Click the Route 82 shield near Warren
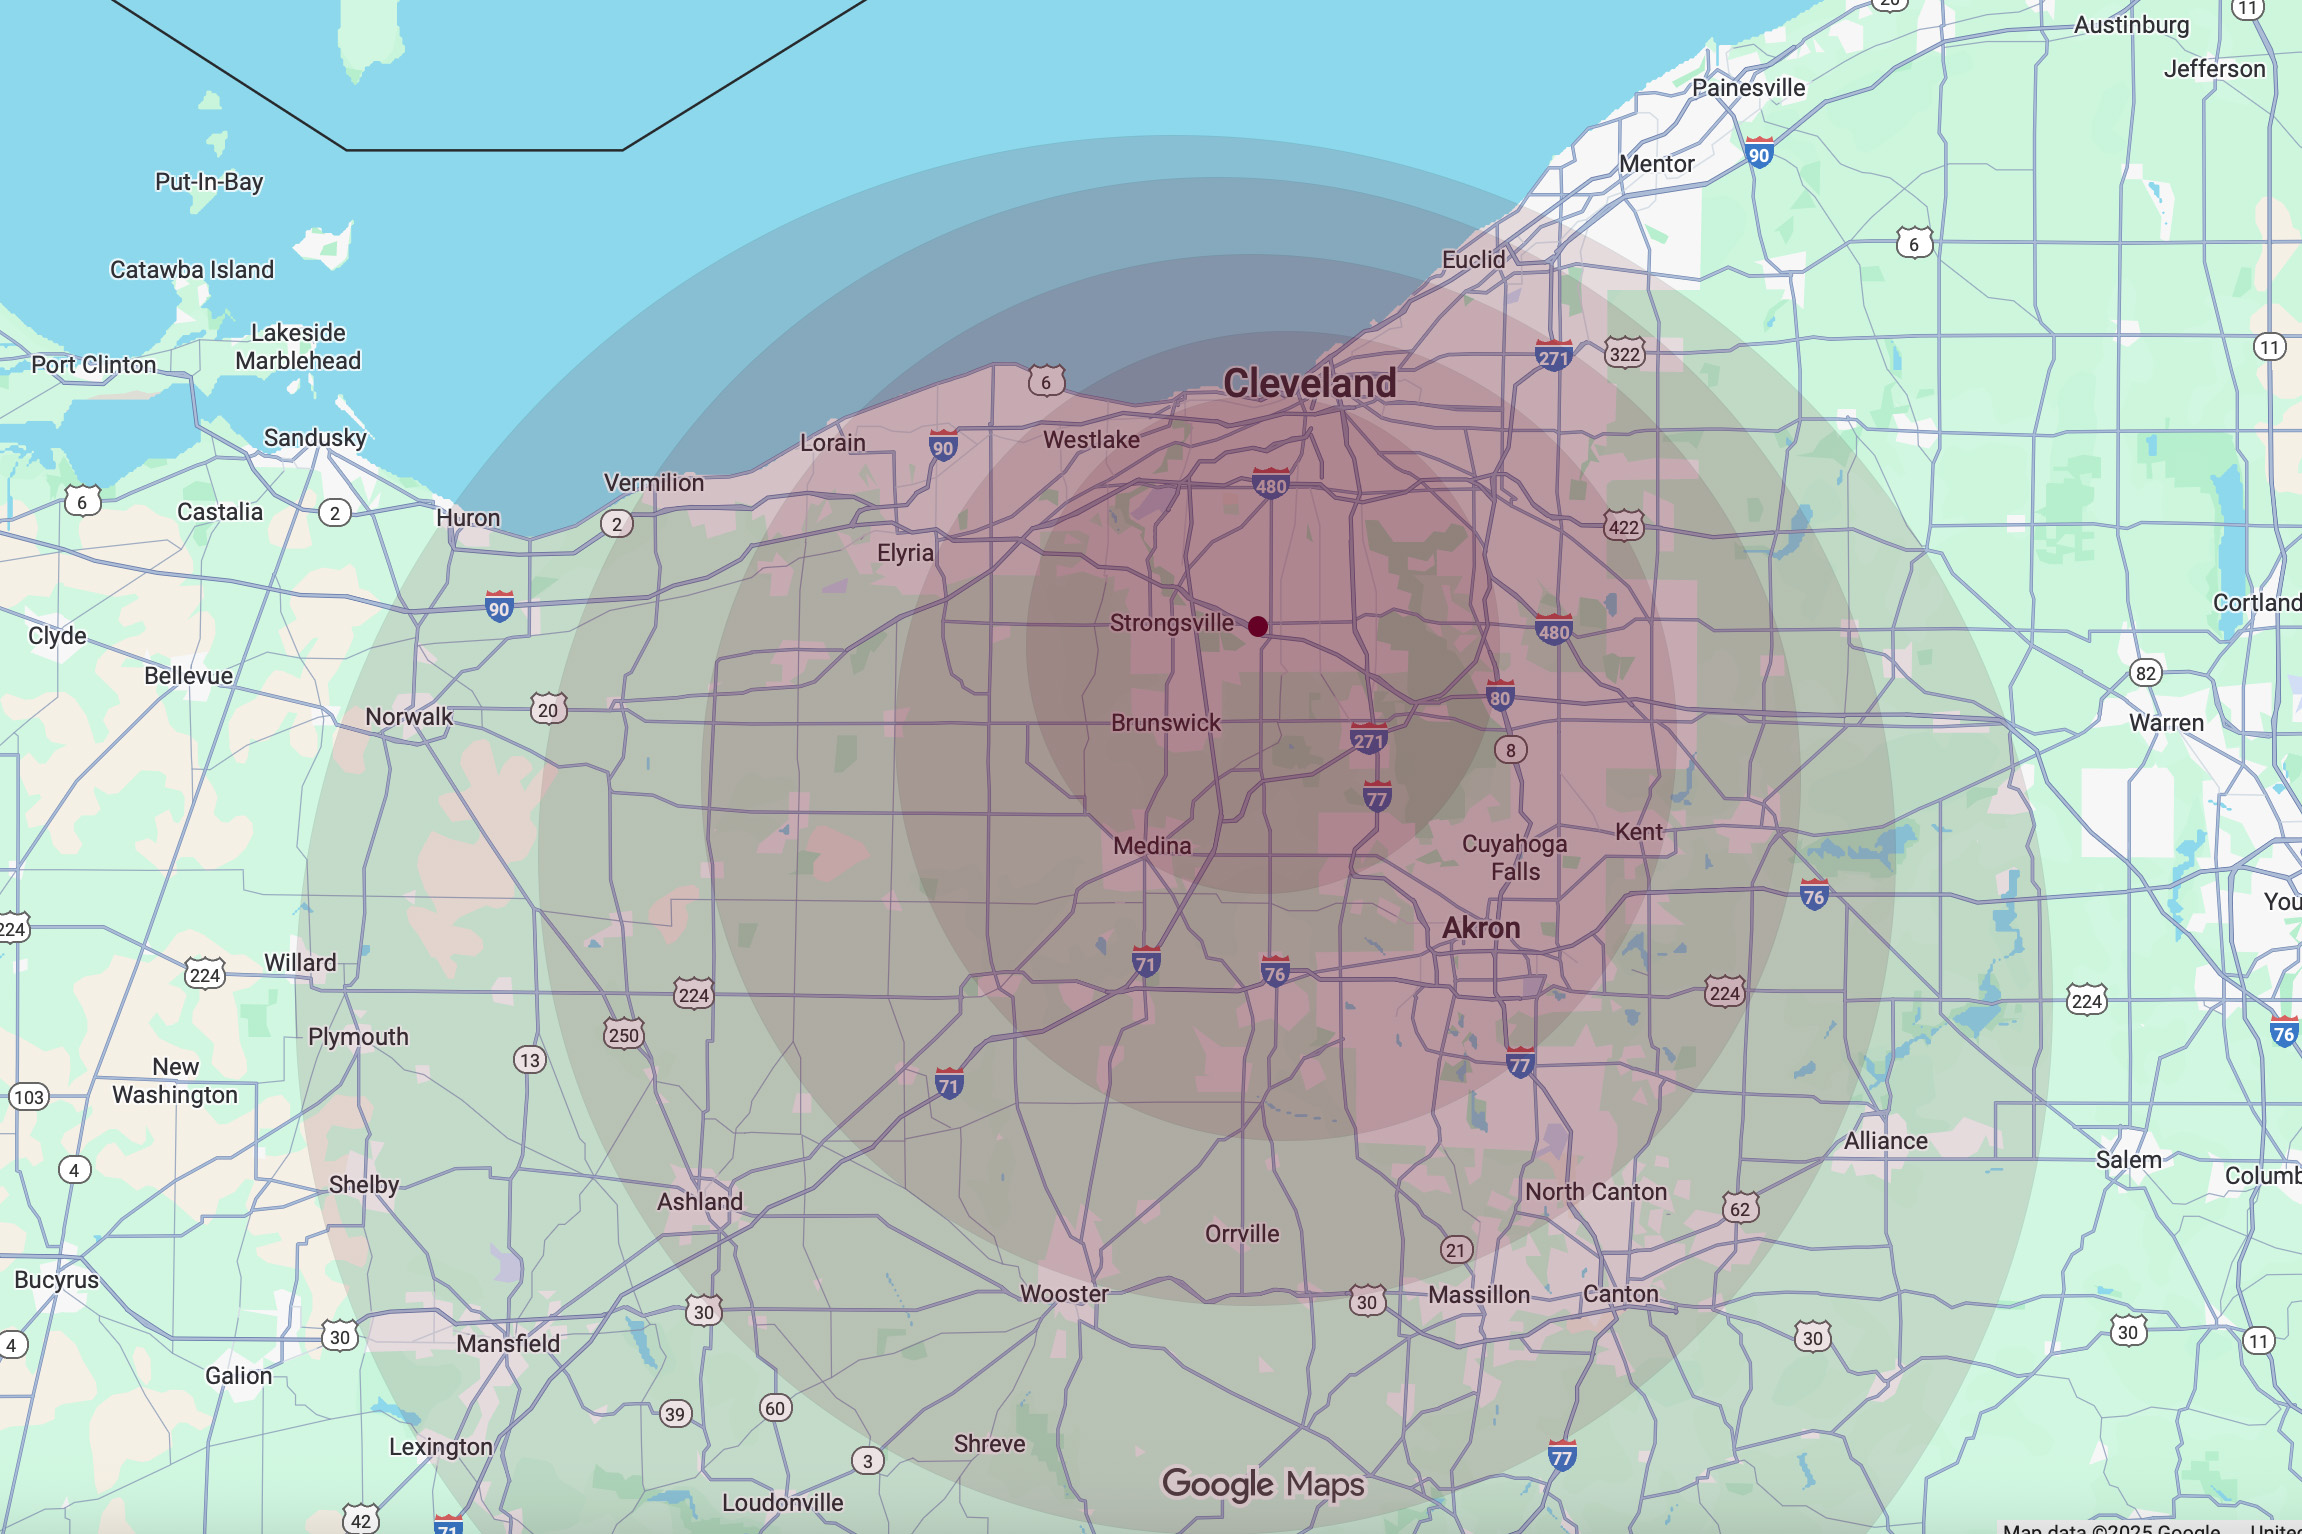2302x1534 pixels. (x=2145, y=673)
